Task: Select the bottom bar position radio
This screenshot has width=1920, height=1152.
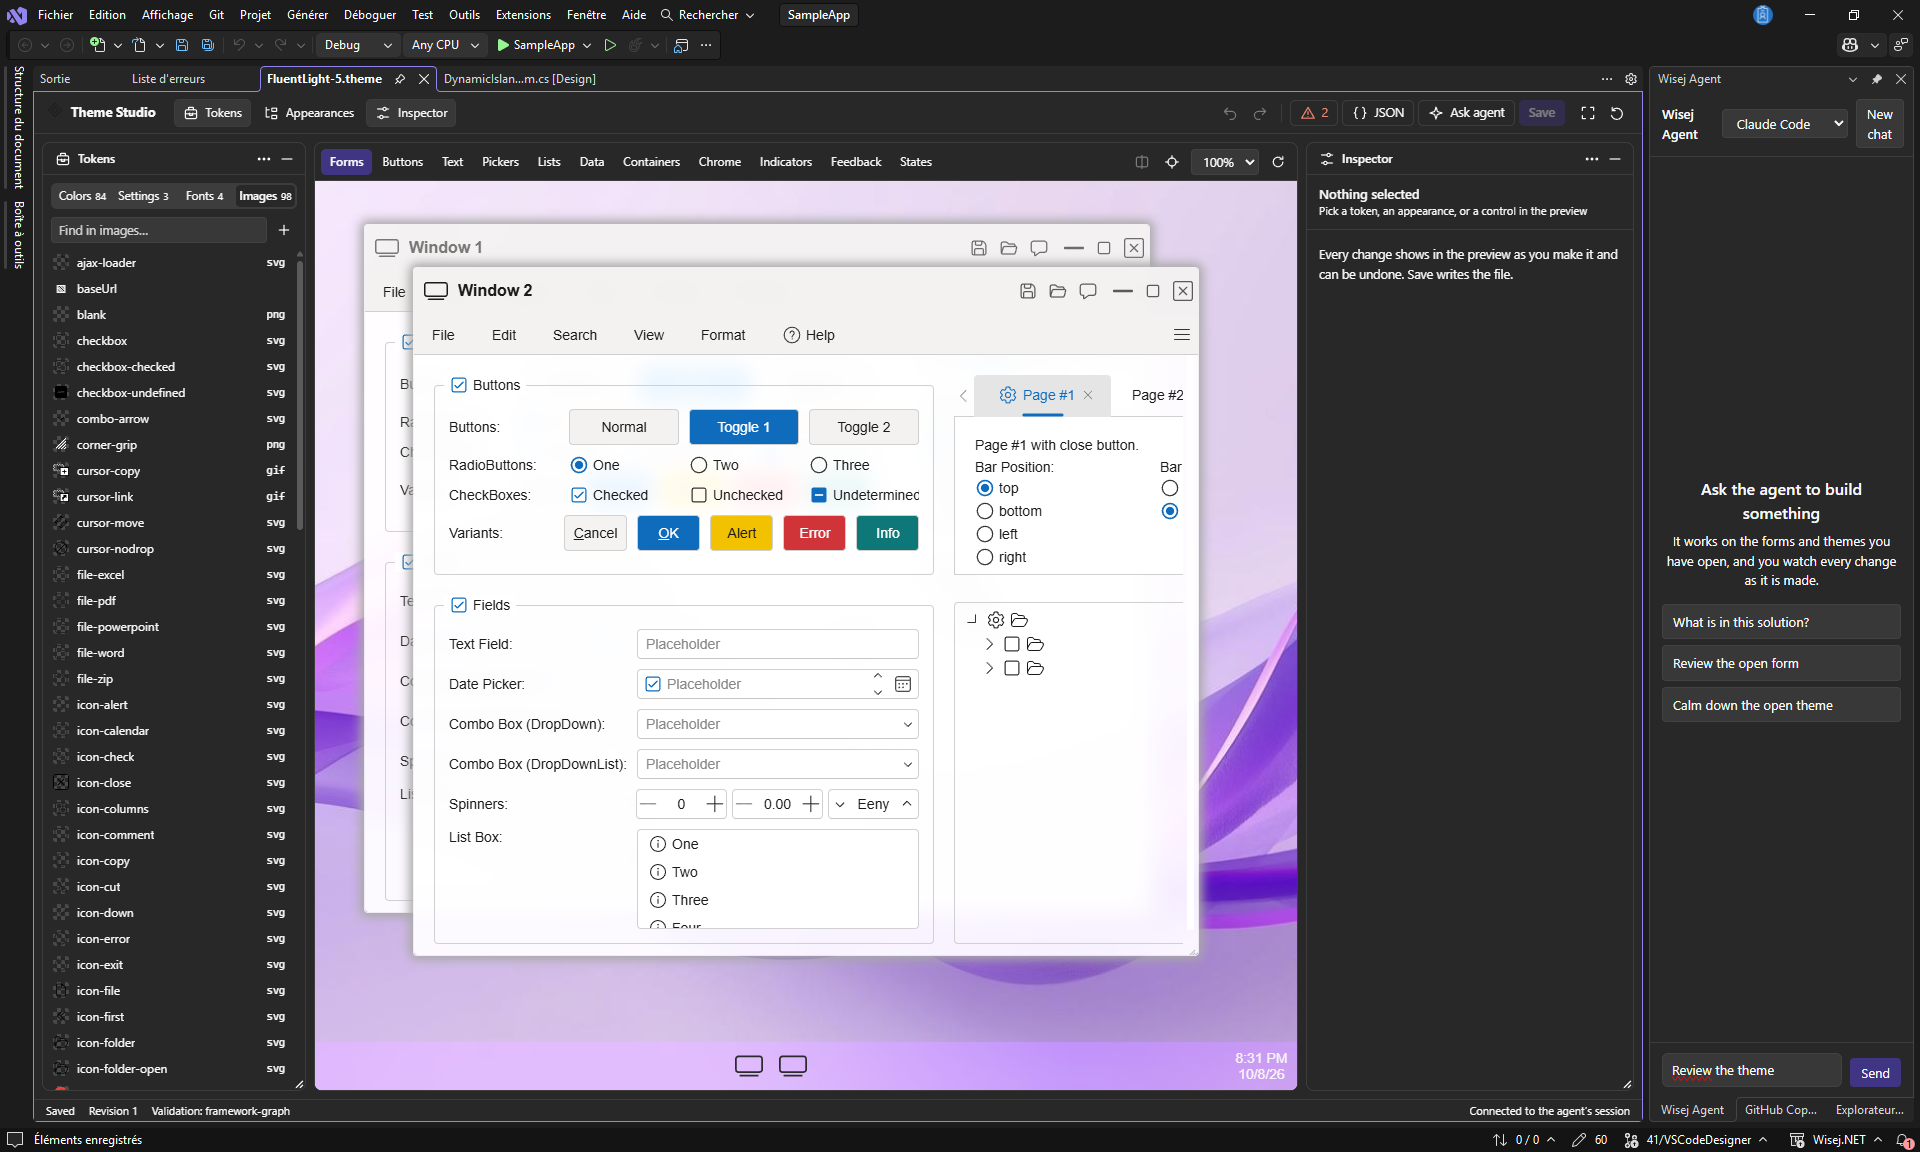Action: pyautogui.click(x=985, y=511)
